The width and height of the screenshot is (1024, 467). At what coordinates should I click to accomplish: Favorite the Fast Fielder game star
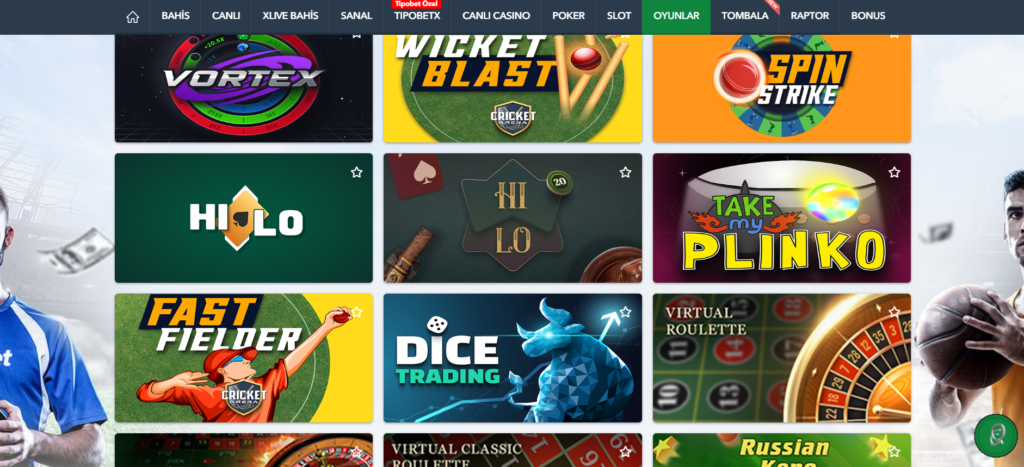(x=357, y=312)
